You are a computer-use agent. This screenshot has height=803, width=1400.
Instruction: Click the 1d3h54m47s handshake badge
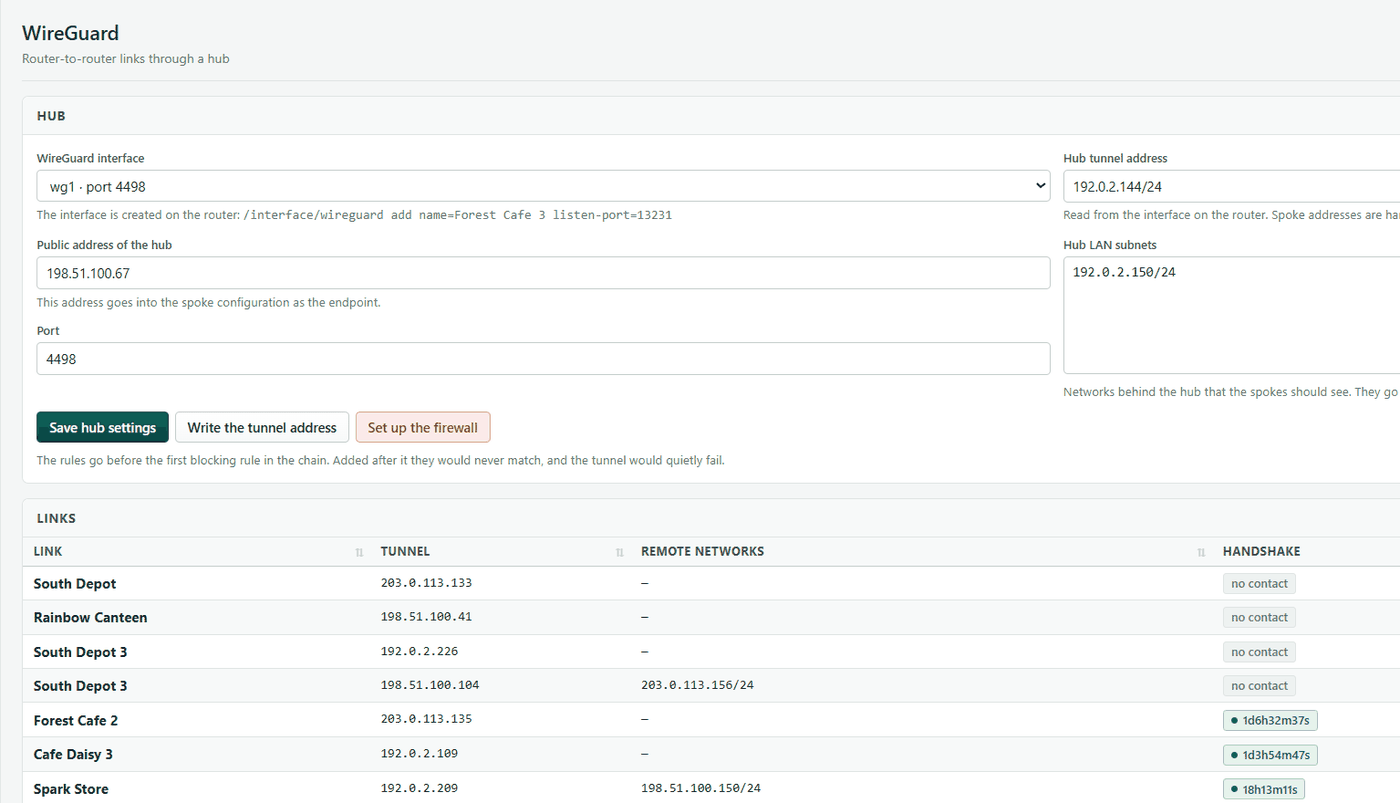click(1270, 754)
